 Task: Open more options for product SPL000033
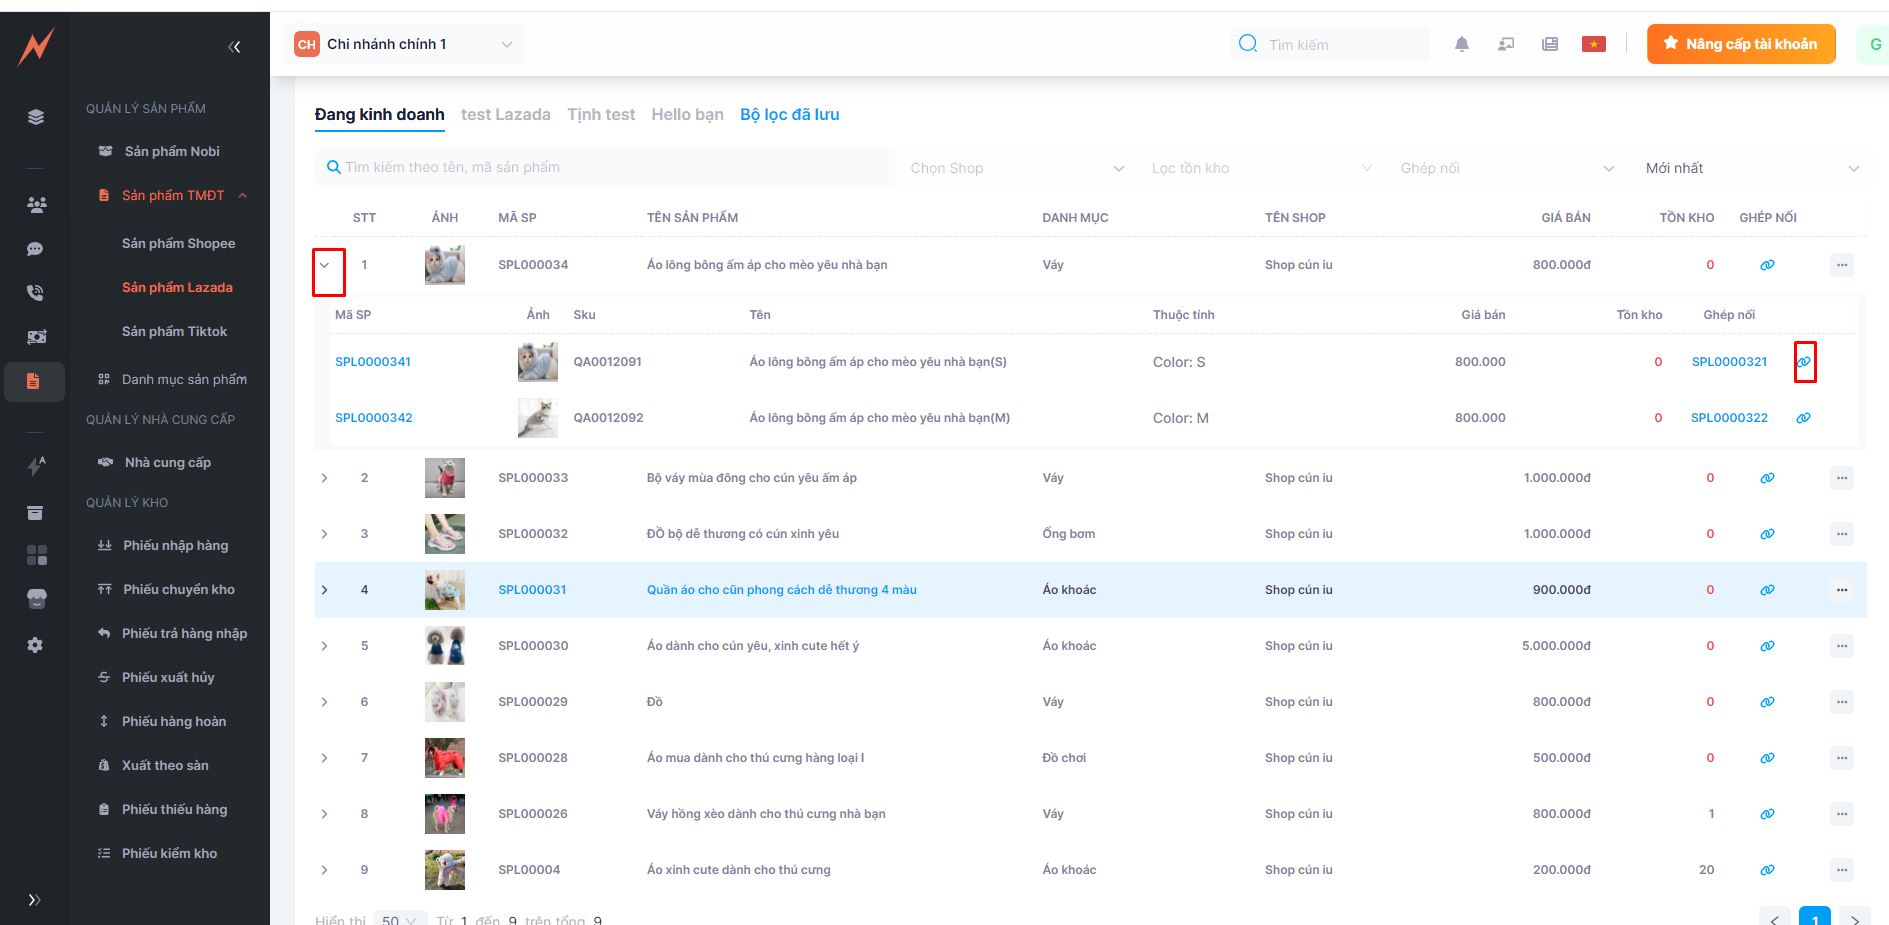(x=1841, y=478)
